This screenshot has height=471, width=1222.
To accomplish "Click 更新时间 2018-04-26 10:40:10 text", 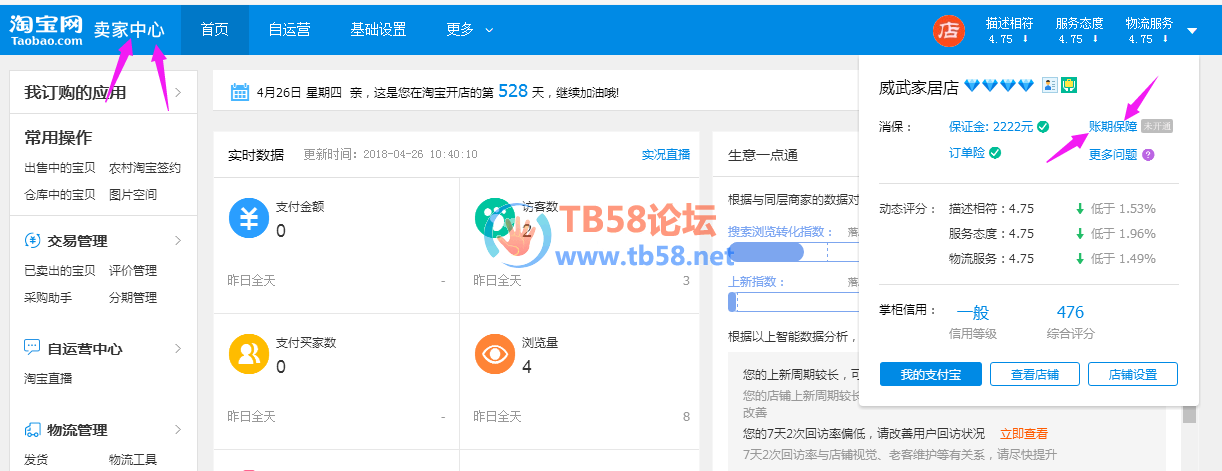I will (391, 155).
